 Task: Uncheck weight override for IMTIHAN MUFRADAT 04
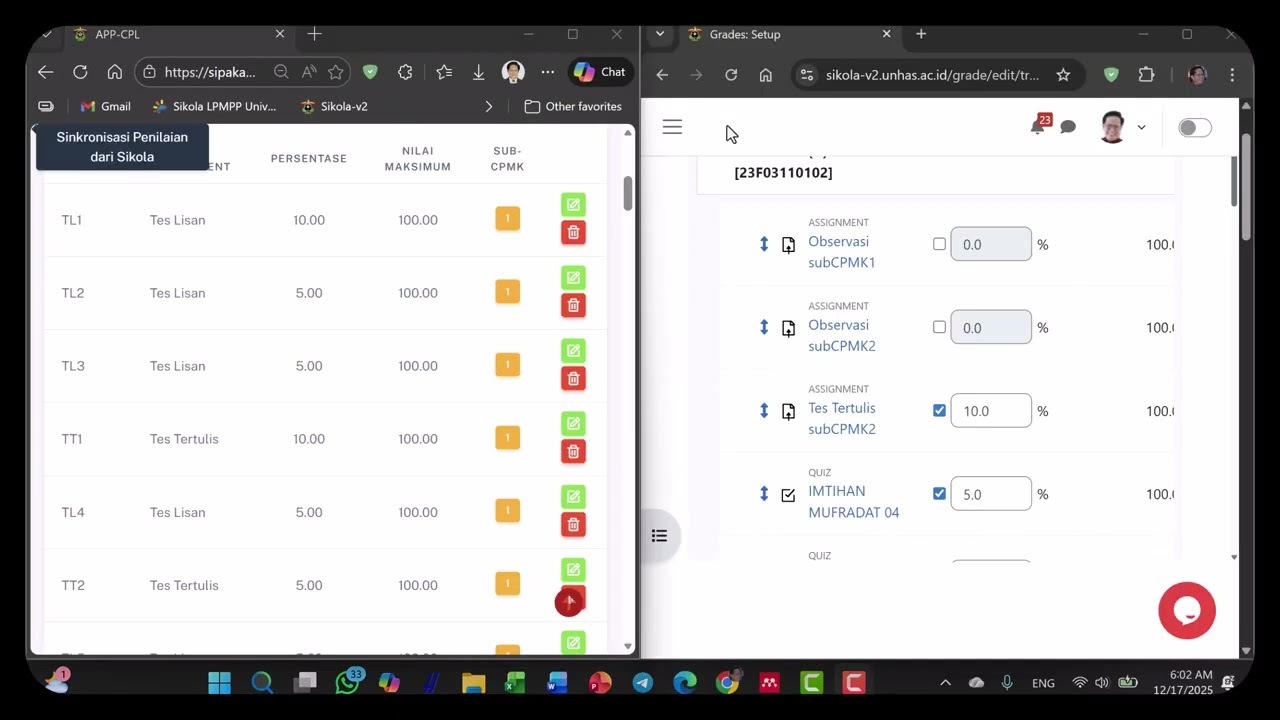939,493
